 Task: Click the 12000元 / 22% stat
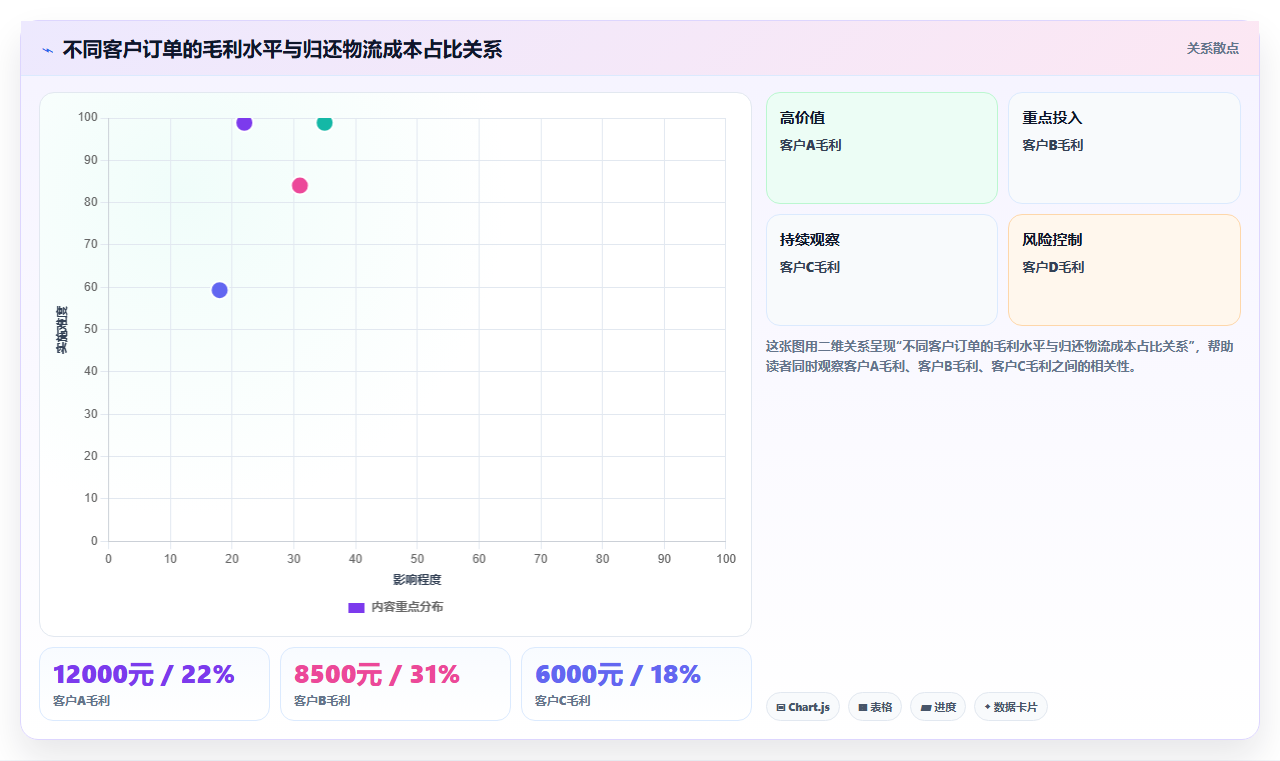[x=143, y=674]
